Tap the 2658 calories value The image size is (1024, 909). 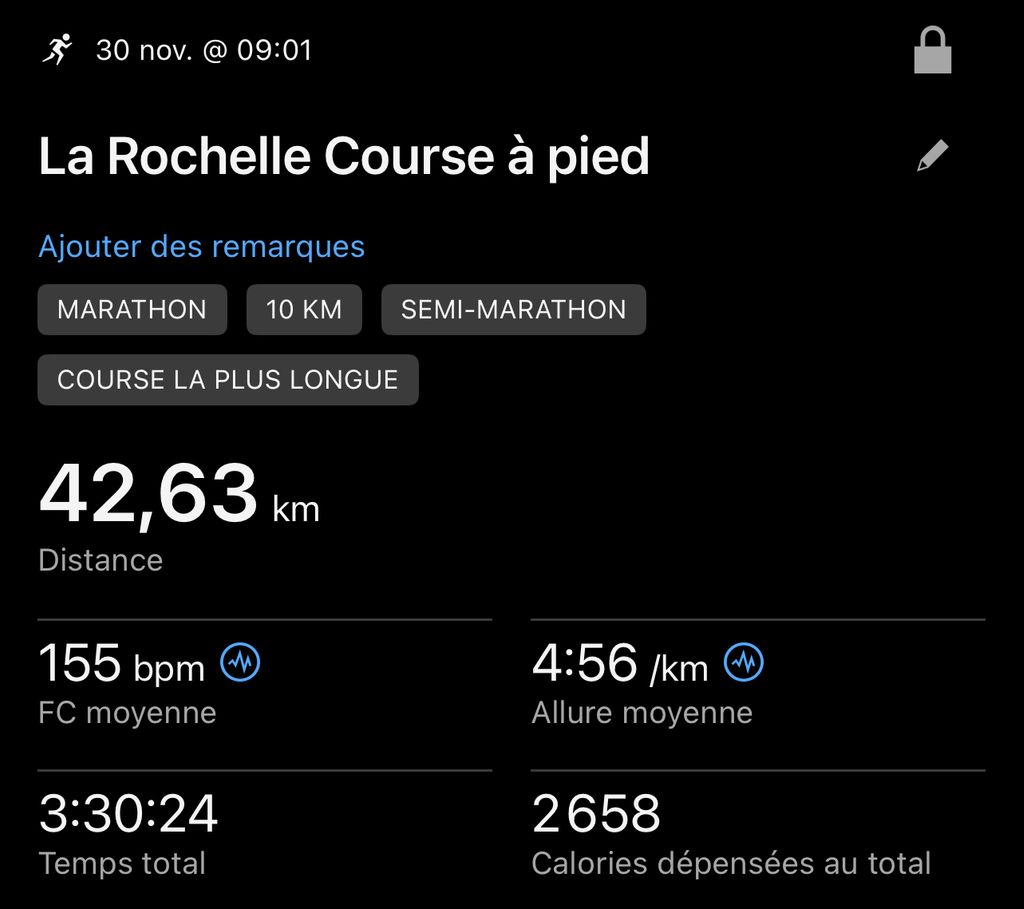(596, 814)
